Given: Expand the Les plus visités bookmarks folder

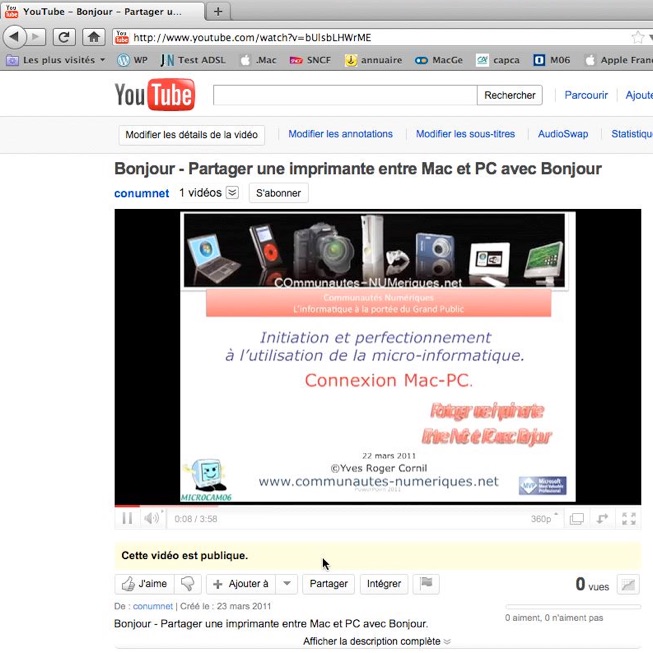Looking at the screenshot, I should point(55,60).
